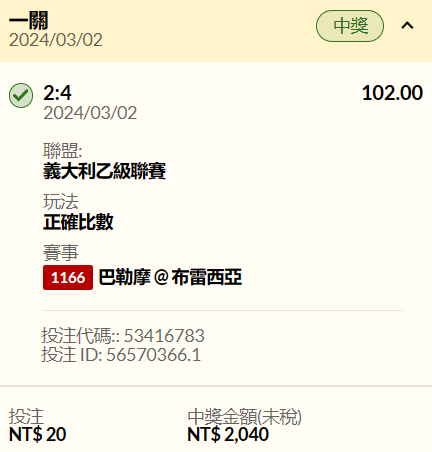Click the 義大利乙級聯賽 league name
This screenshot has width=432, height=452.
(104, 171)
